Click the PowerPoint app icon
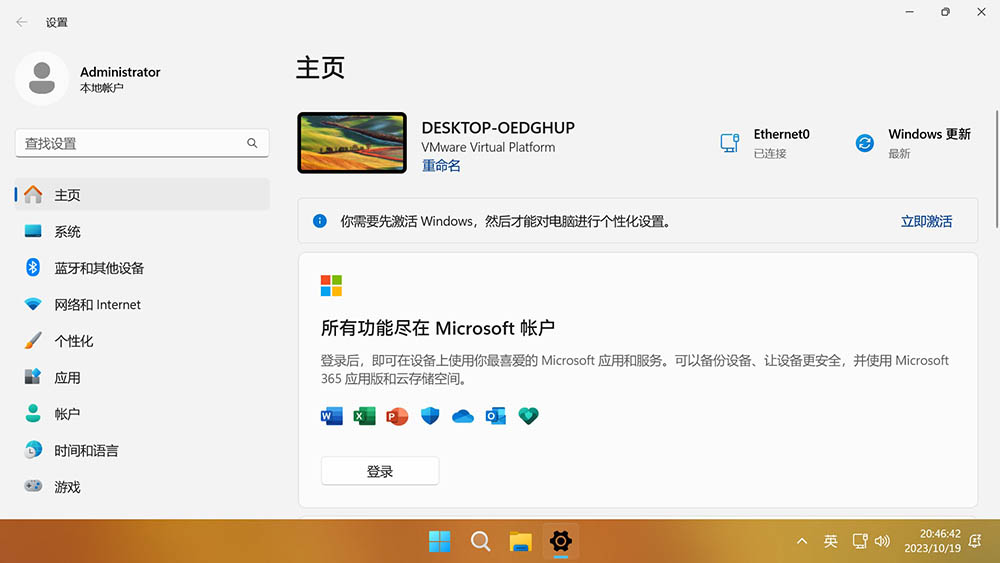 tap(397, 416)
